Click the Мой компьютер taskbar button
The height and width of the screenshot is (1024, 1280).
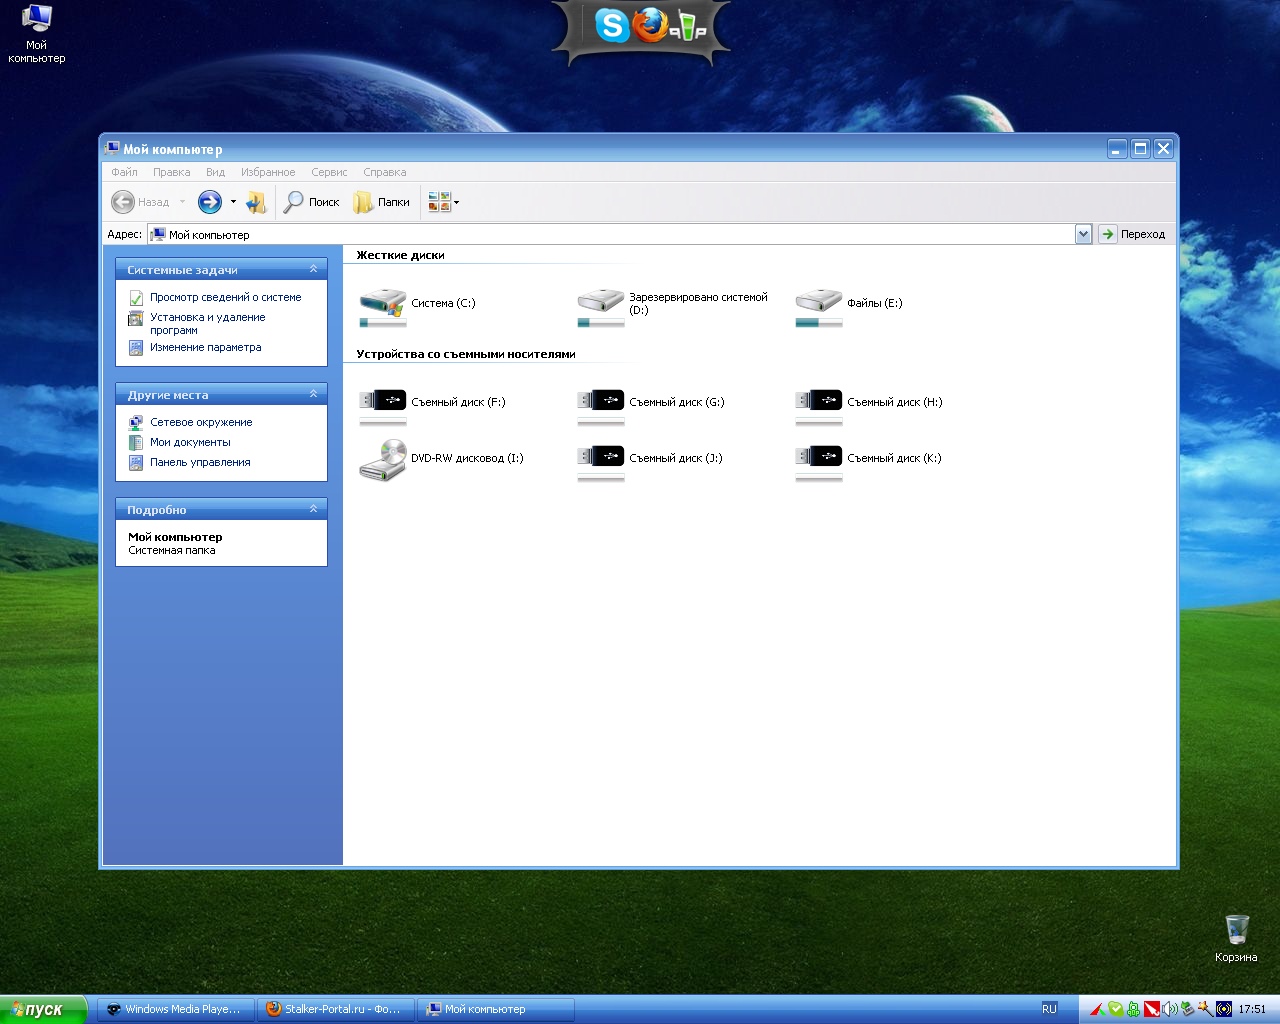(495, 1009)
